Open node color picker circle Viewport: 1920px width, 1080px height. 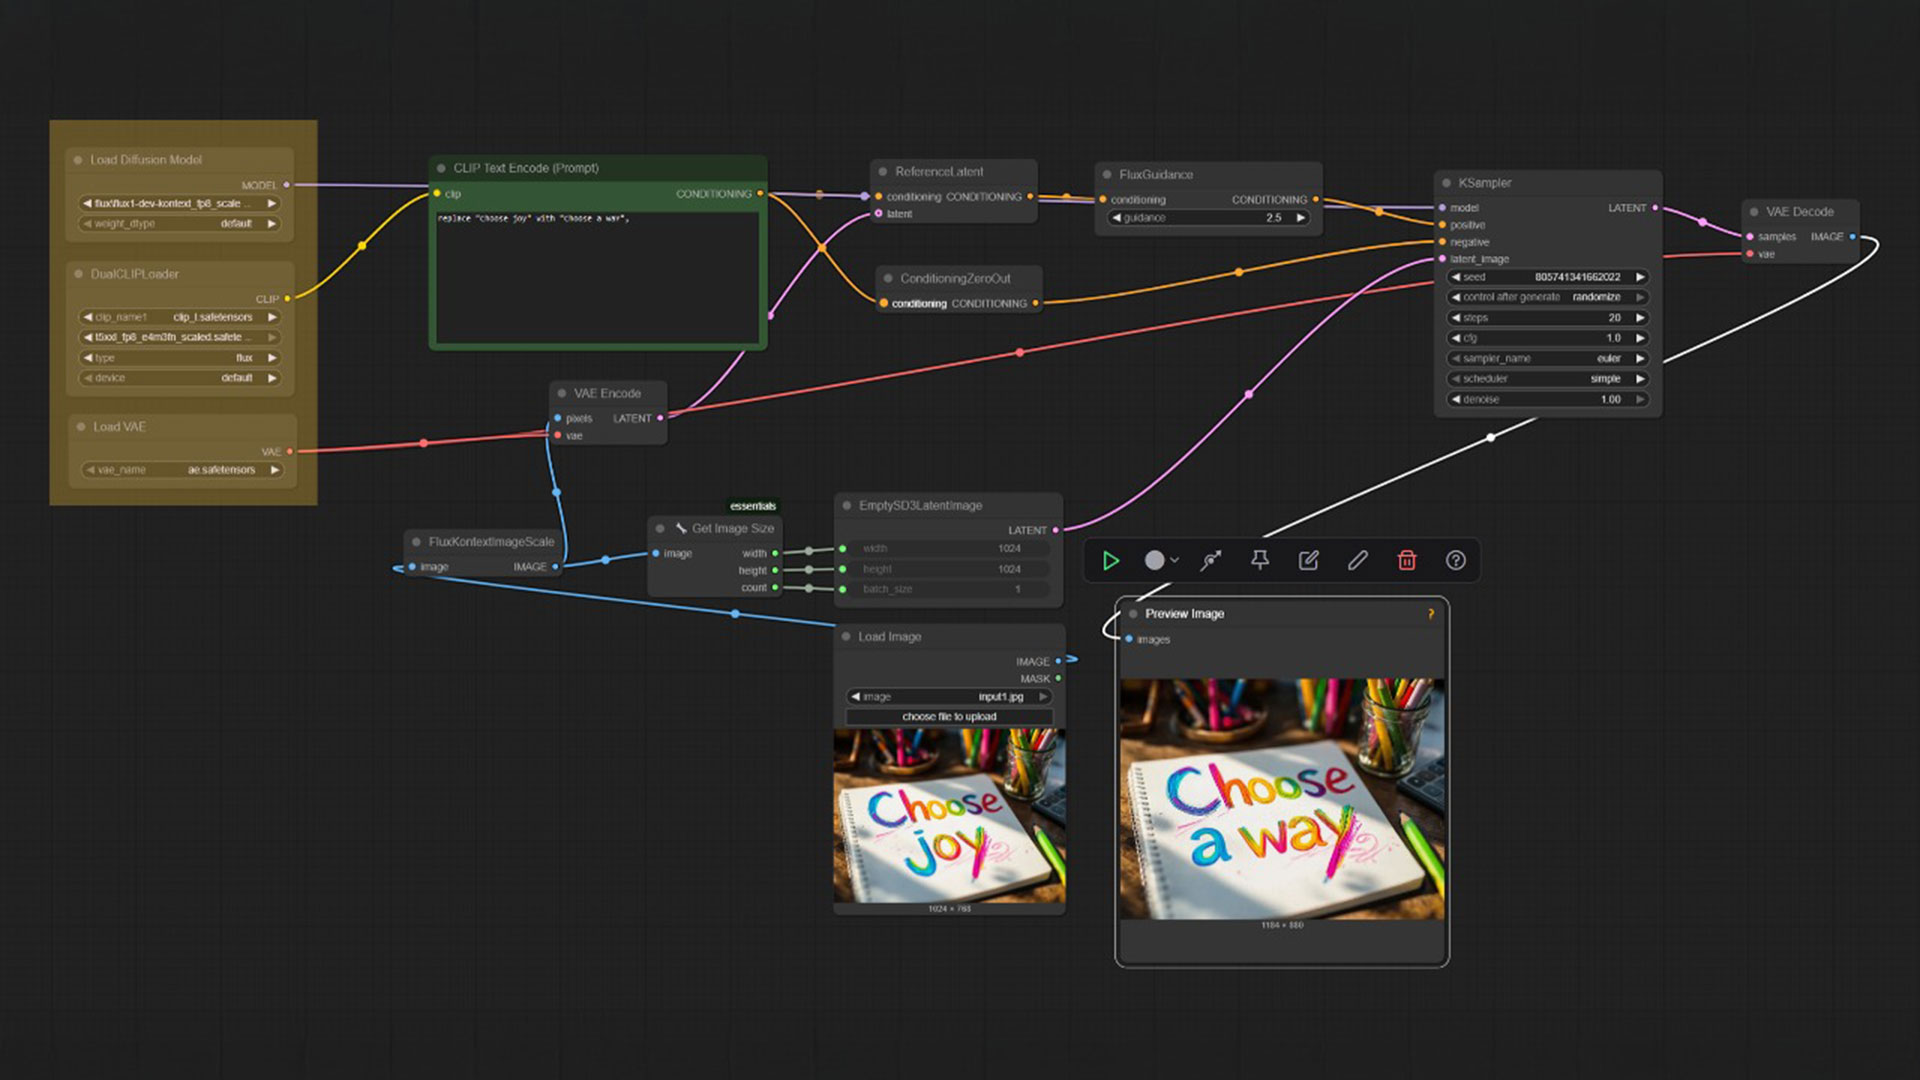click(1154, 561)
